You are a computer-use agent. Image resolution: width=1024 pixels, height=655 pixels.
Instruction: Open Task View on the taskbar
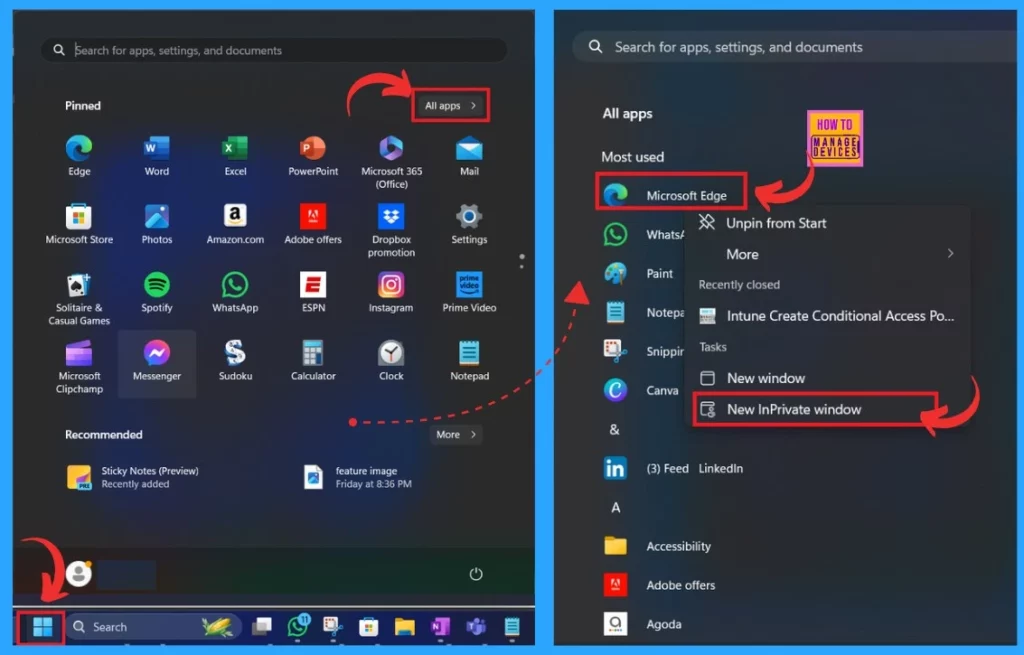(262, 627)
